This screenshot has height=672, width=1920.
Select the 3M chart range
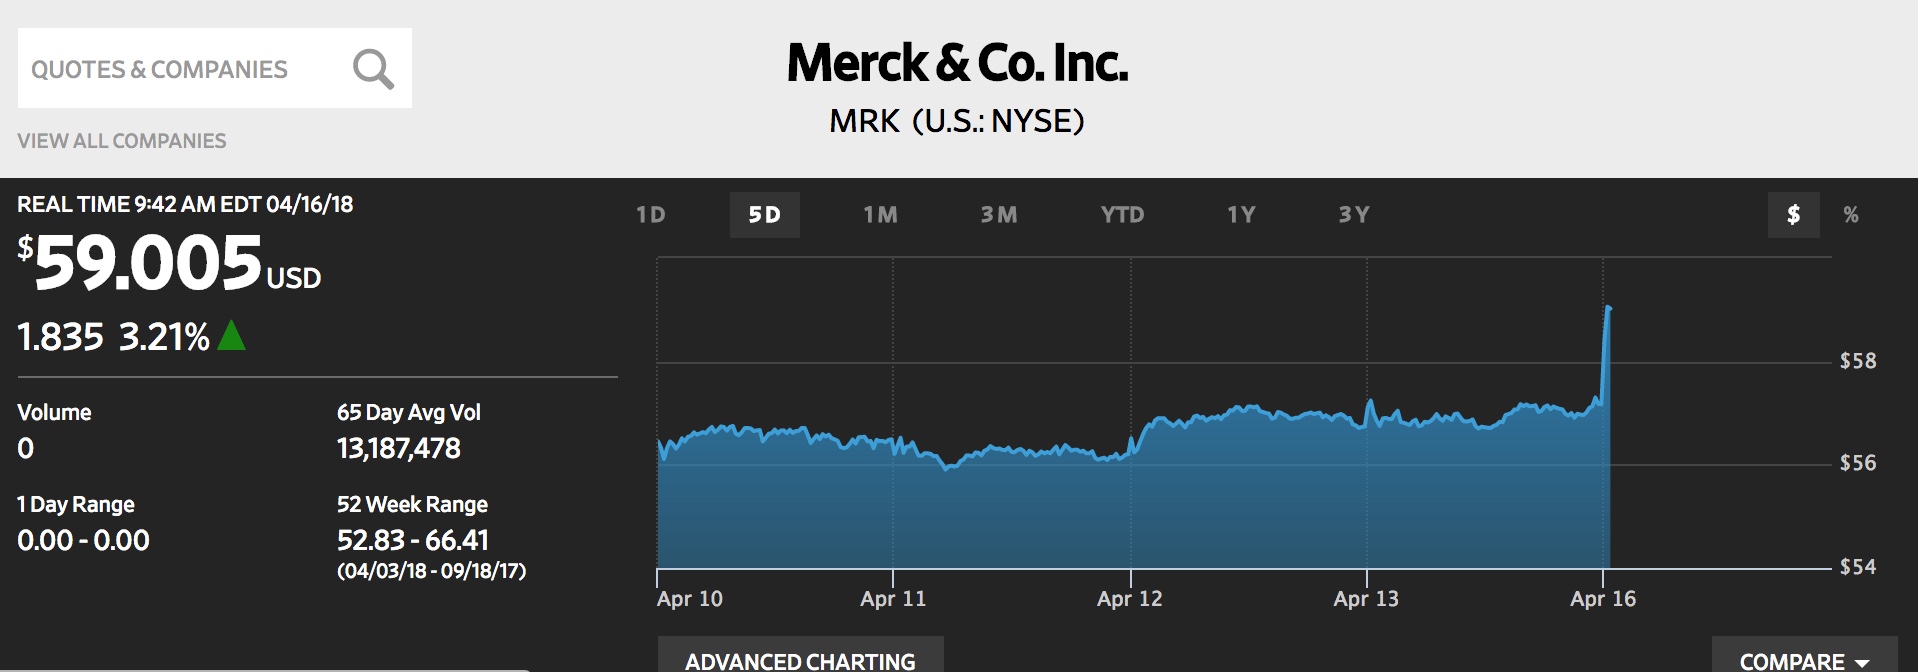[x=999, y=215]
